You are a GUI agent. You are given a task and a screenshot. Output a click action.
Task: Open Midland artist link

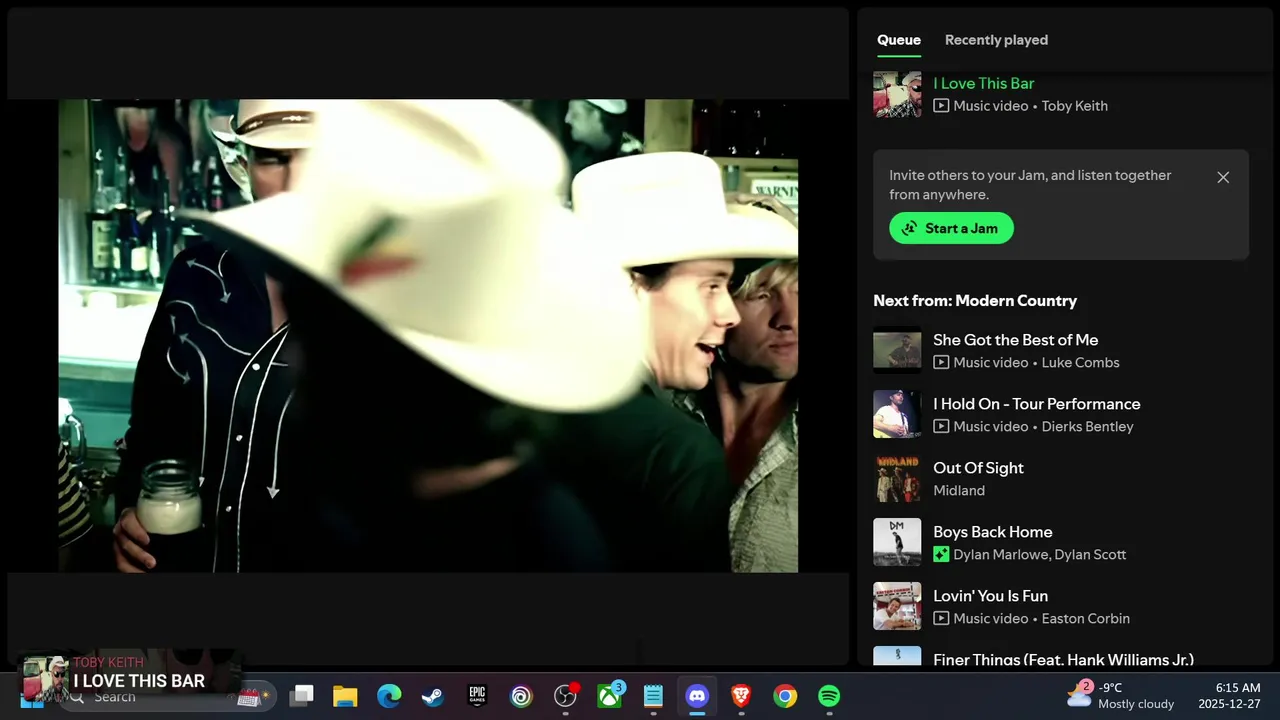[x=959, y=491]
